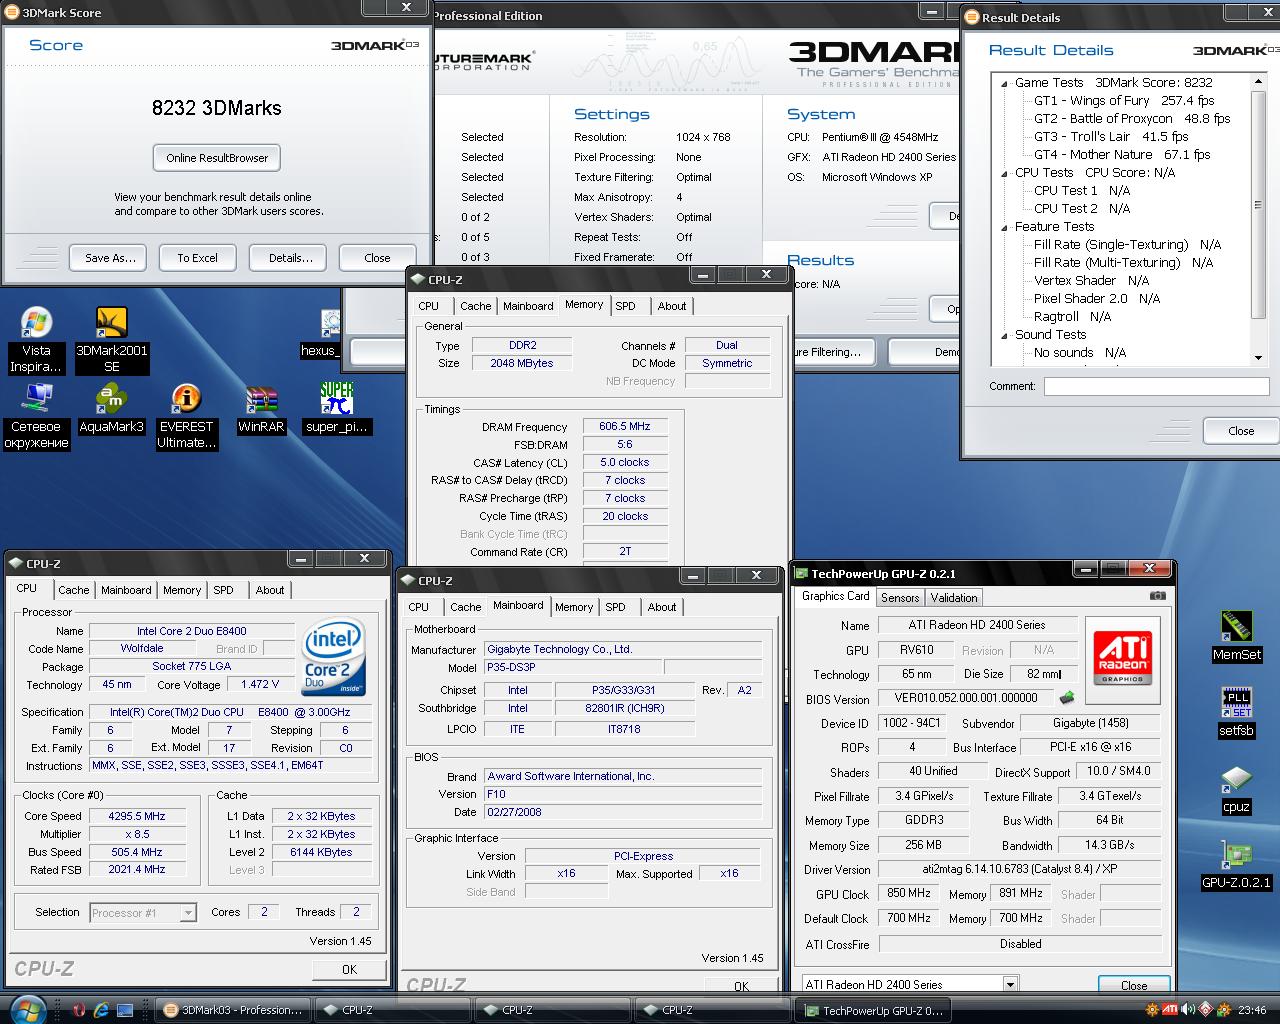1280x1024 pixels.
Task: Click OK in the CPU-Z processor window
Action: (x=349, y=969)
